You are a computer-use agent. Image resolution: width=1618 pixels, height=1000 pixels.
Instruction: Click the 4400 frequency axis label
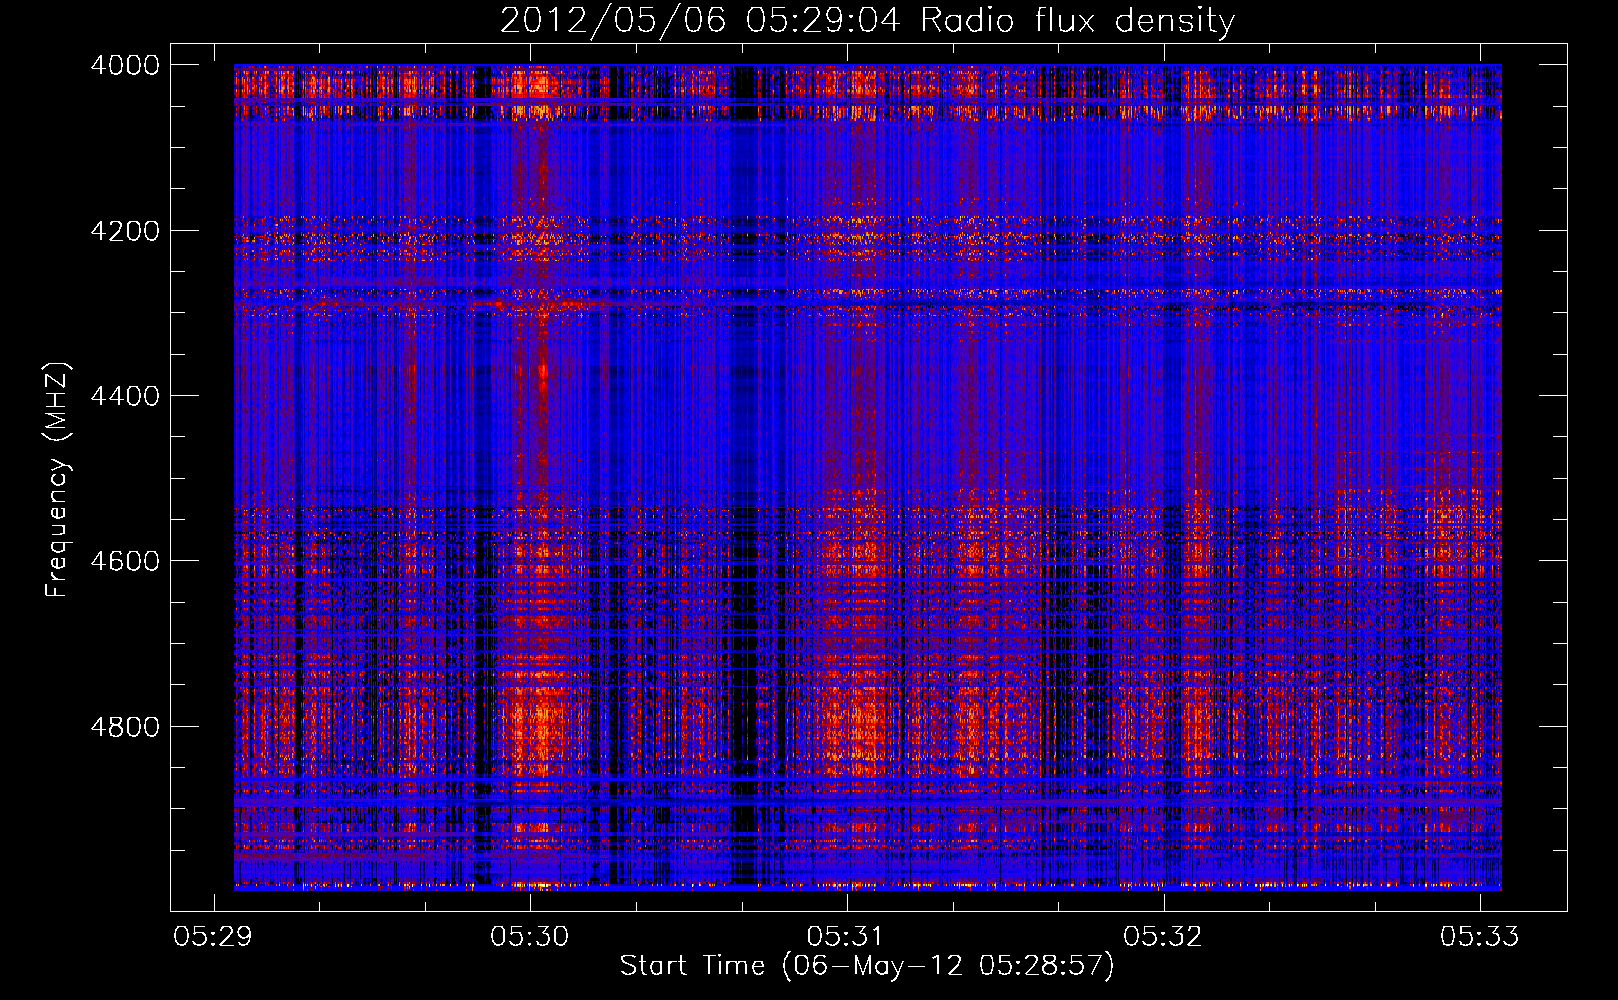point(125,396)
